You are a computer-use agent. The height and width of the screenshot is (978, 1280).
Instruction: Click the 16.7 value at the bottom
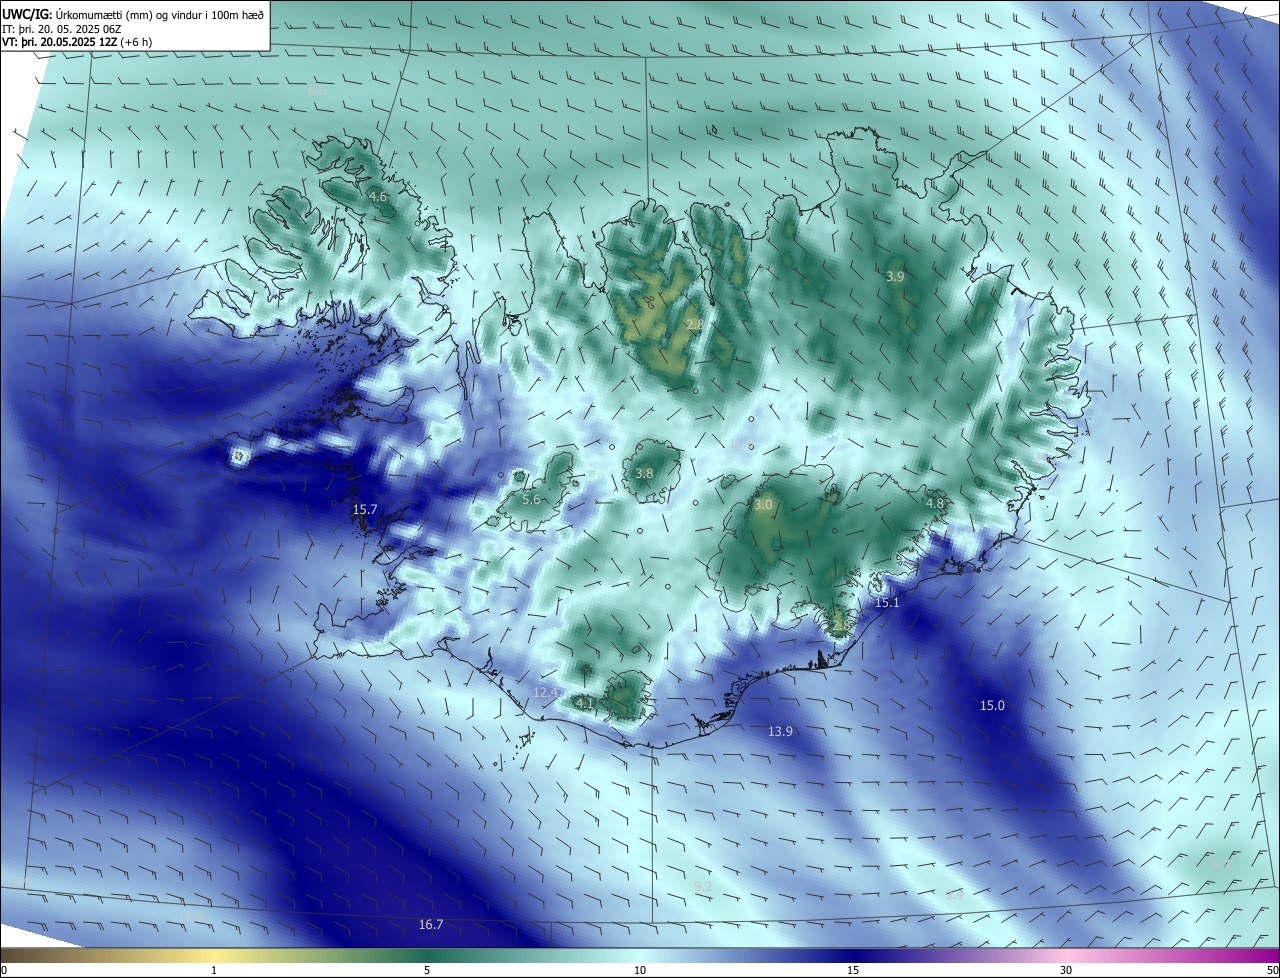tap(431, 925)
